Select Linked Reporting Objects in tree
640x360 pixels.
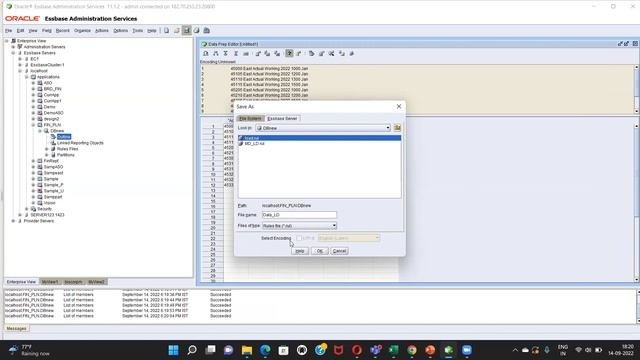point(80,143)
